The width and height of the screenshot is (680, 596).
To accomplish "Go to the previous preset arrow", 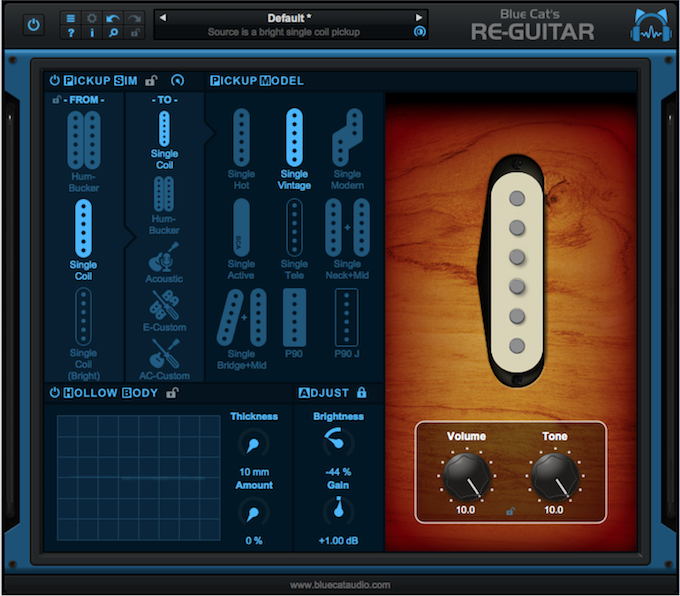I will tap(163, 18).
